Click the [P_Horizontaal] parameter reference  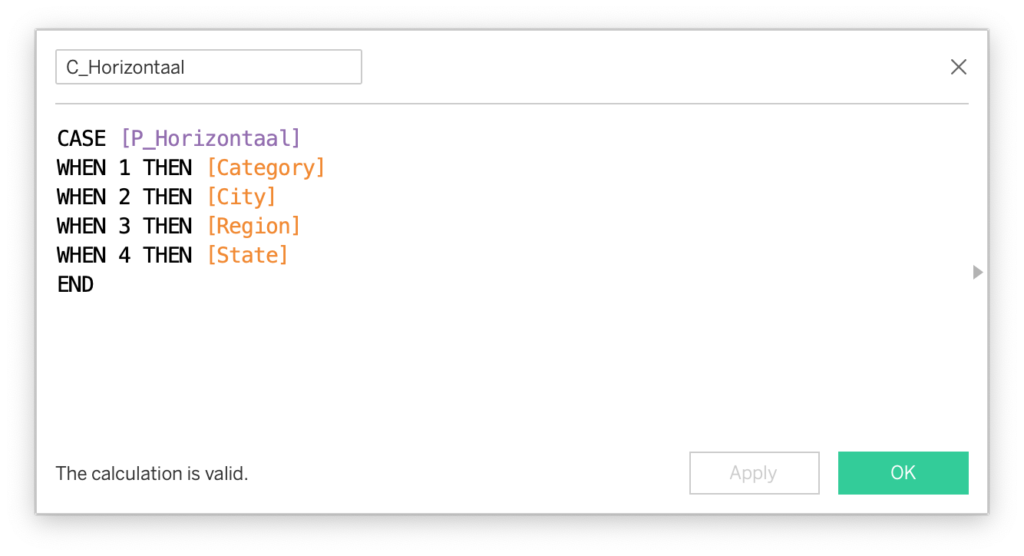pos(210,138)
